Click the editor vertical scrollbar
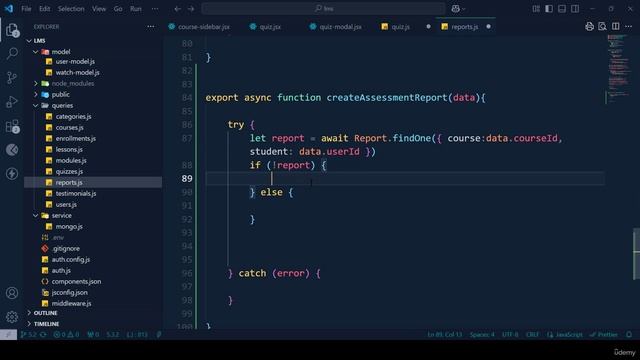640x360 pixels. (636, 253)
